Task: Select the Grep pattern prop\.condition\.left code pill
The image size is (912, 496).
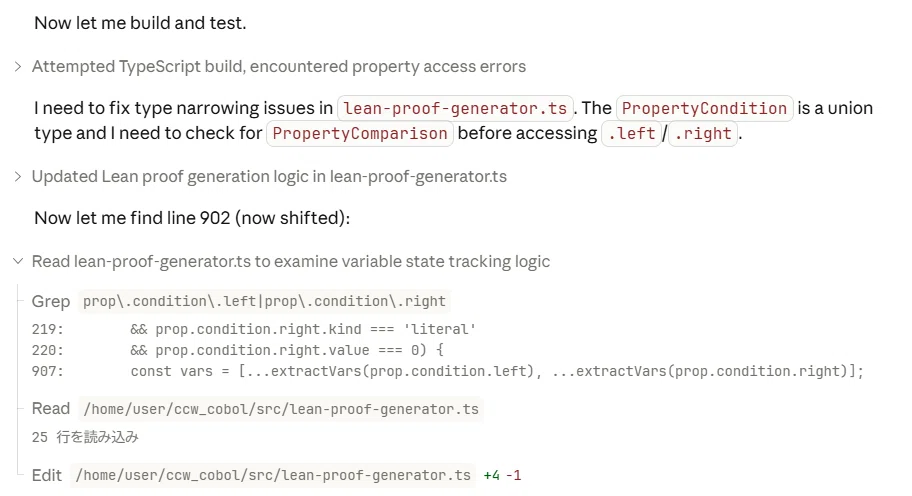Action: tap(264, 301)
